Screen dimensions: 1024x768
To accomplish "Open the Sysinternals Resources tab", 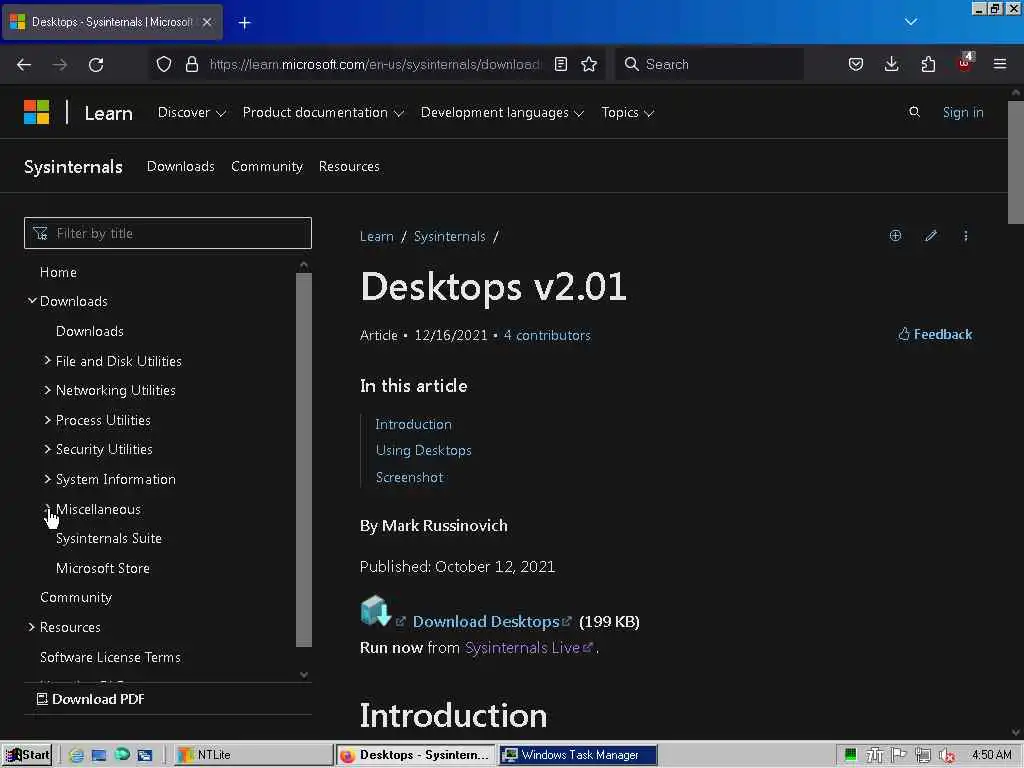I will click(349, 167).
